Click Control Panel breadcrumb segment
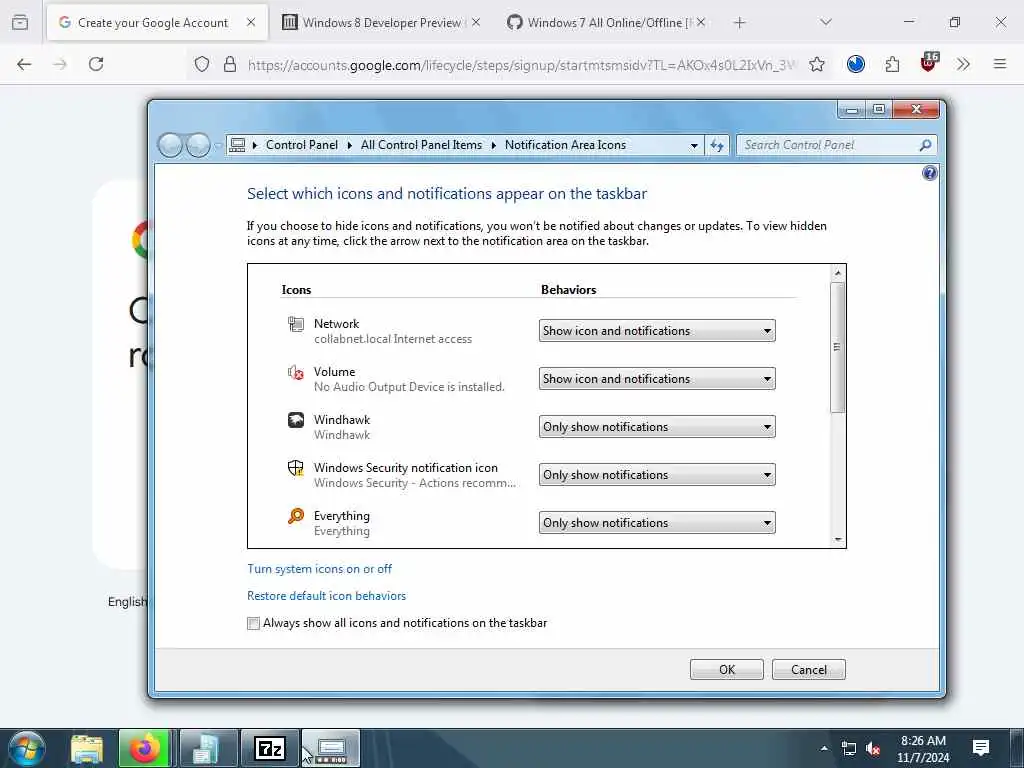Image resolution: width=1024 pixels, height=768 pixels. (x=302, y=145)
